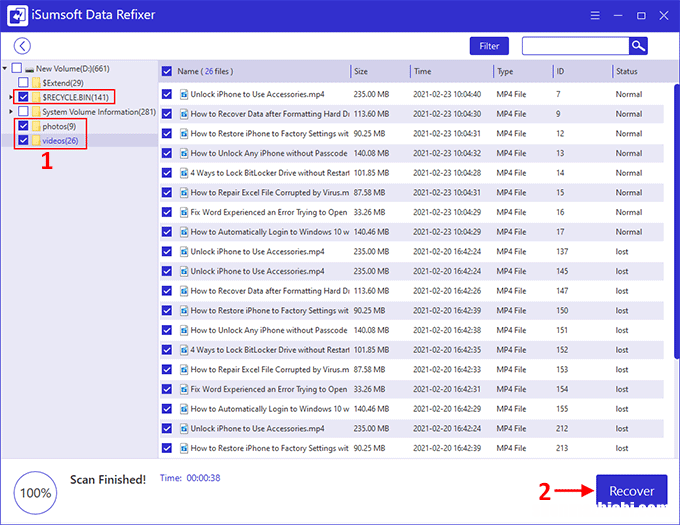Click the $RECYCLE.BIN folder icon
The width and height of the screenshot is (680, 525).
tap(36, 97)
